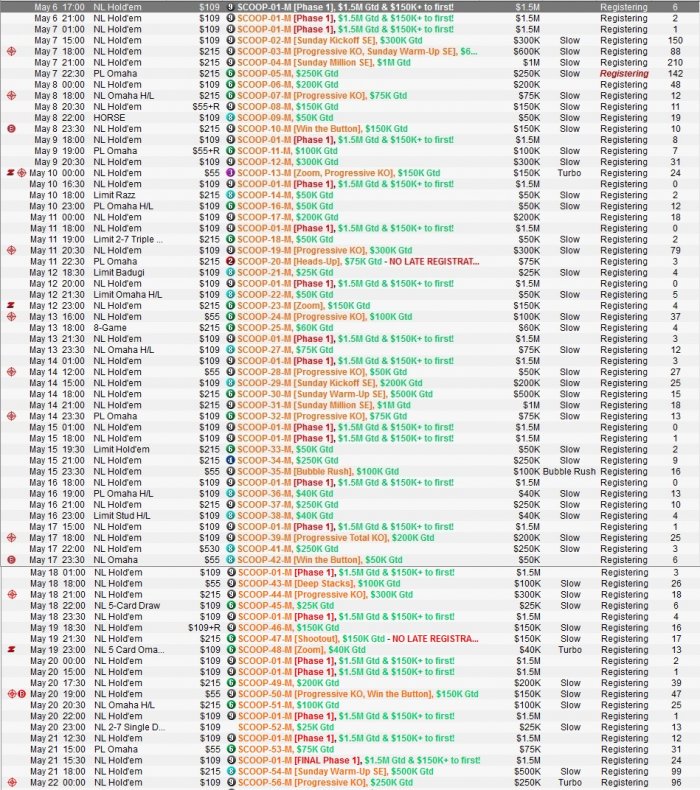Click the KO target icon beside SCOOP-56-M
Viewport: 700px width, 790px height.
point(12,782)
